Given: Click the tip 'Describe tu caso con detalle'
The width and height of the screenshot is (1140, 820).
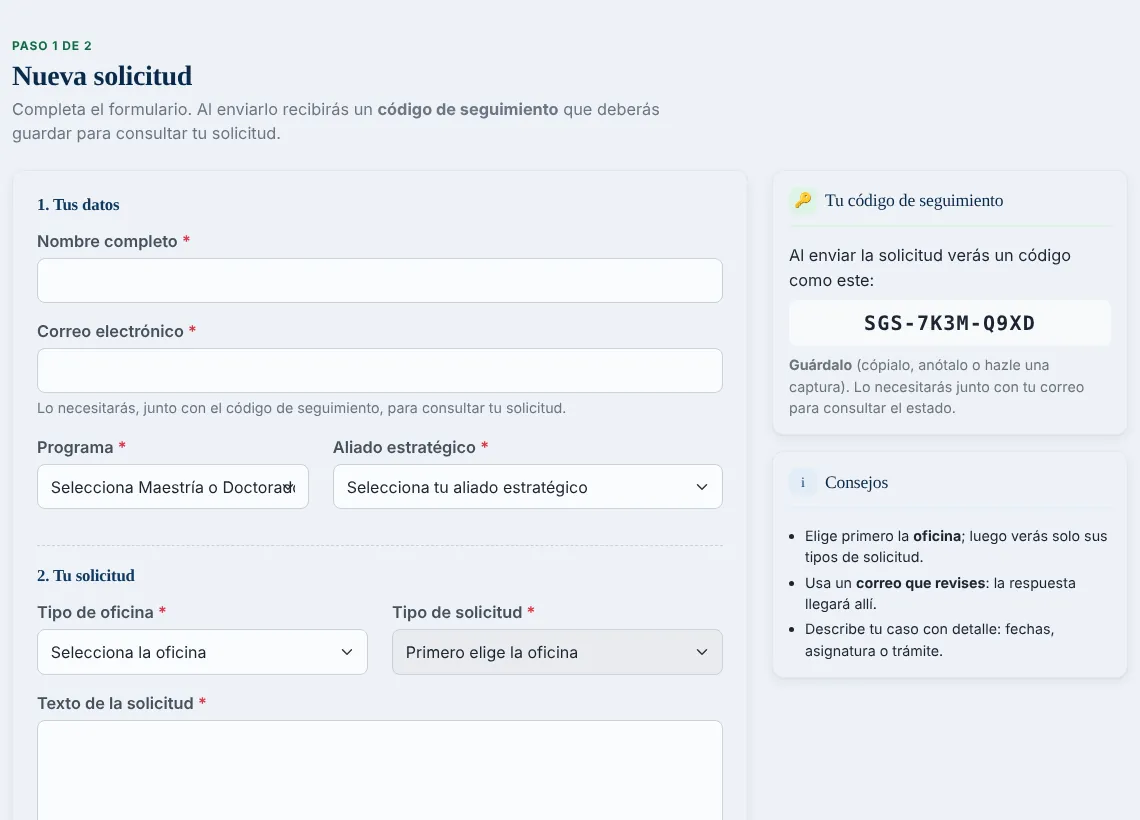Looking at the screenshot, I should click(929, 640).
